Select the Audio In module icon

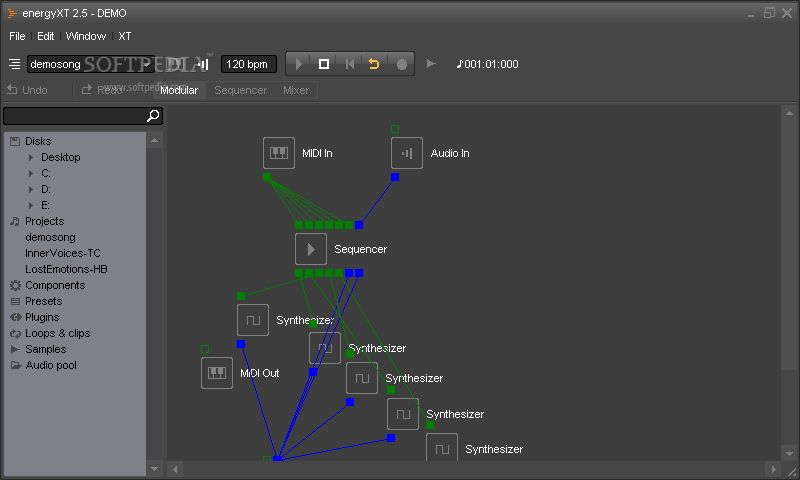(x=407, y=153)
